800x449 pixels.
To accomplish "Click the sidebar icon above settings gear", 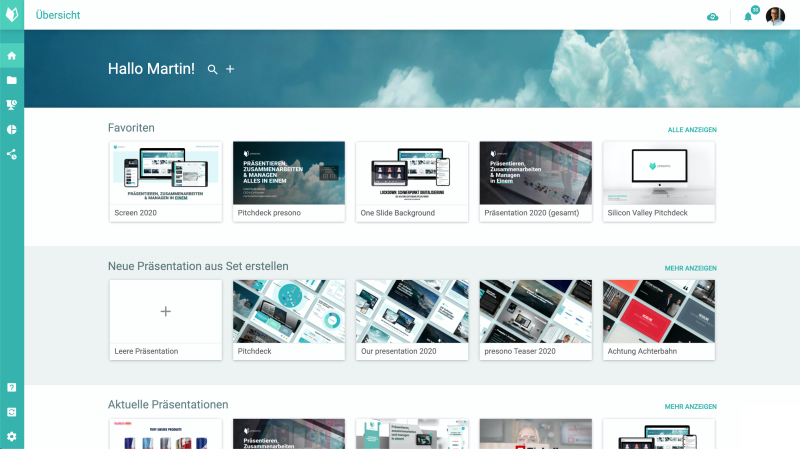I will (12, 412).
